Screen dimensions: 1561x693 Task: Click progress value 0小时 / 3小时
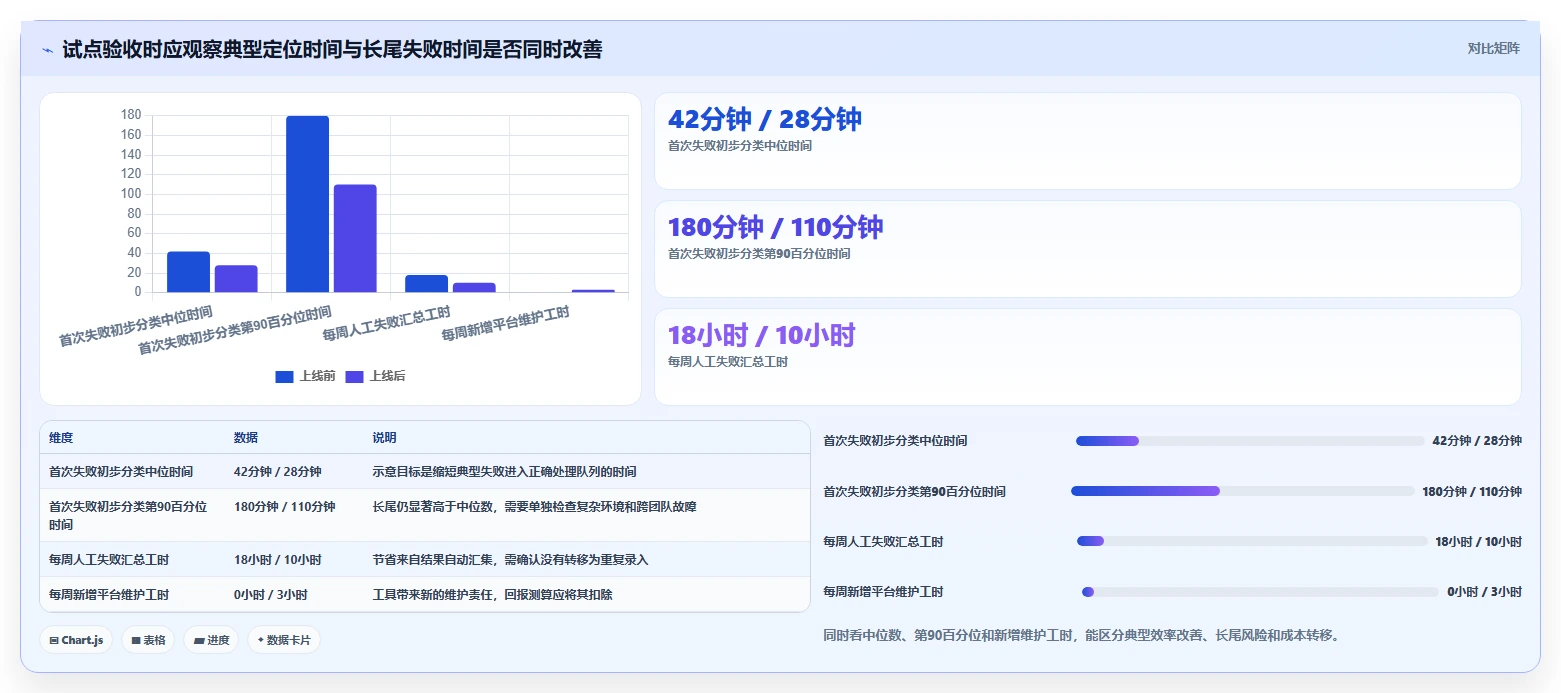[1484, 592]
